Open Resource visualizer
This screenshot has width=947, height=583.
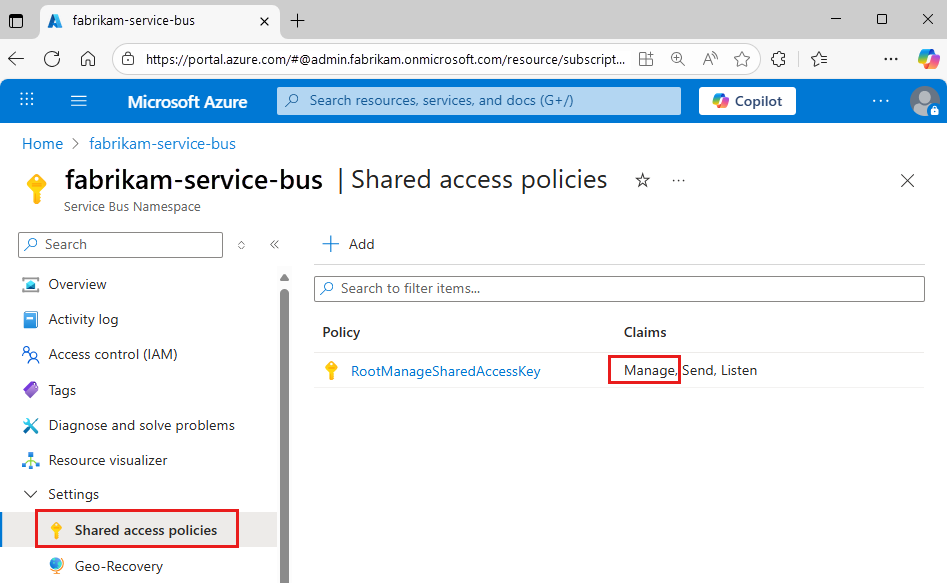pos(108,460)
